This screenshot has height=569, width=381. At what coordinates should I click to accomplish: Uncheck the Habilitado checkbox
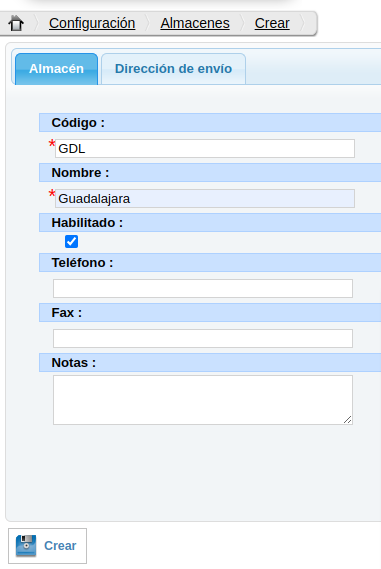coord(71,241)
